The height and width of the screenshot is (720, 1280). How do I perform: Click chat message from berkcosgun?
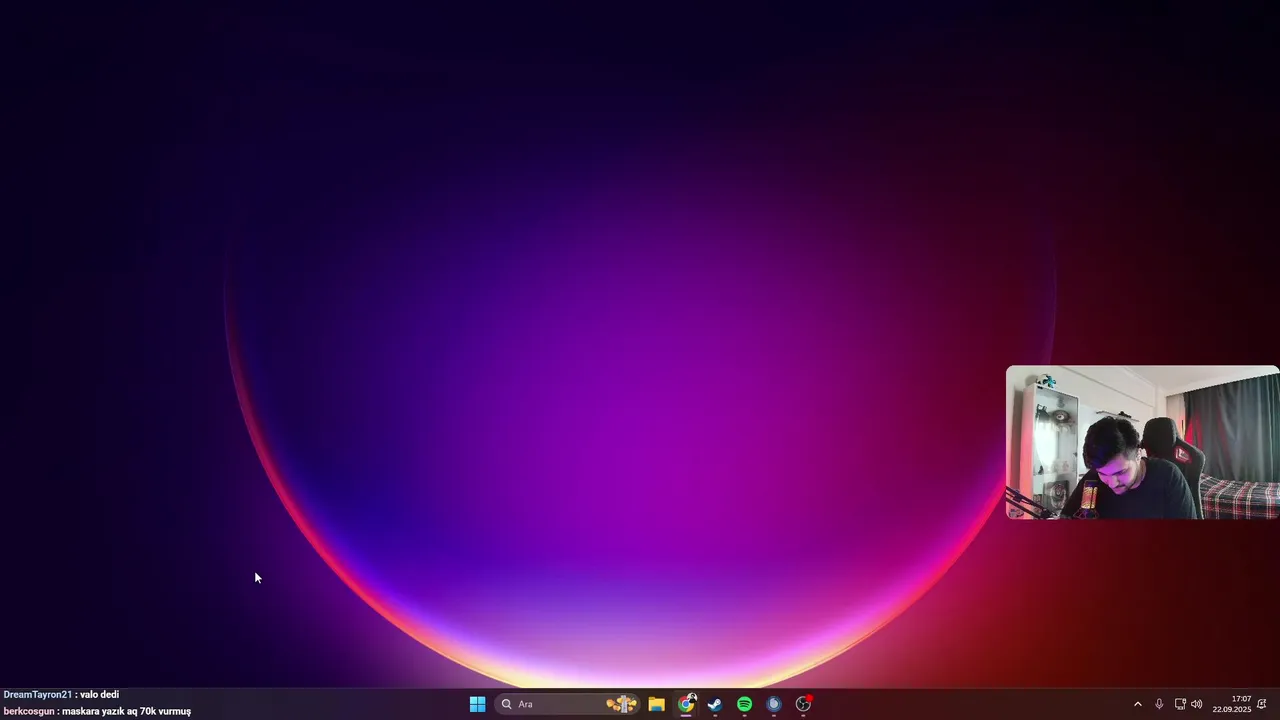(x=97, y=711)
